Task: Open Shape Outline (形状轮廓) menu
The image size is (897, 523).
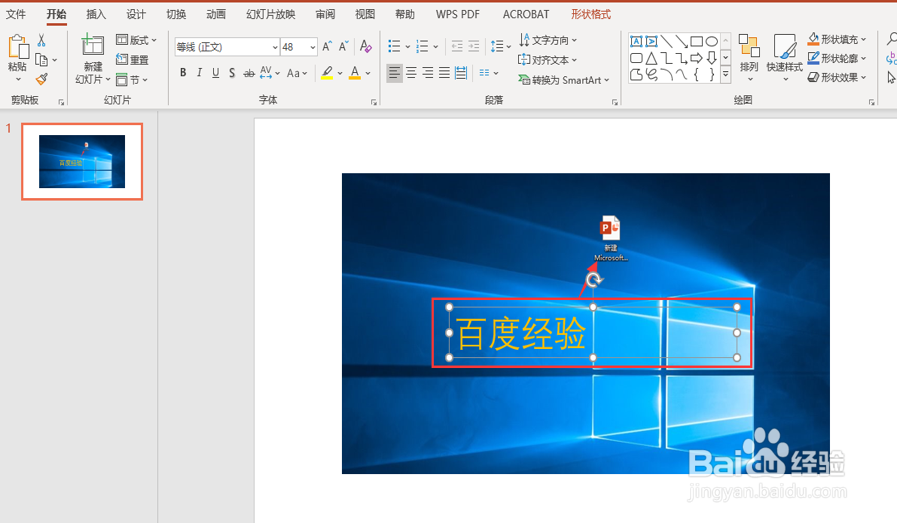Action: (837, 58)
